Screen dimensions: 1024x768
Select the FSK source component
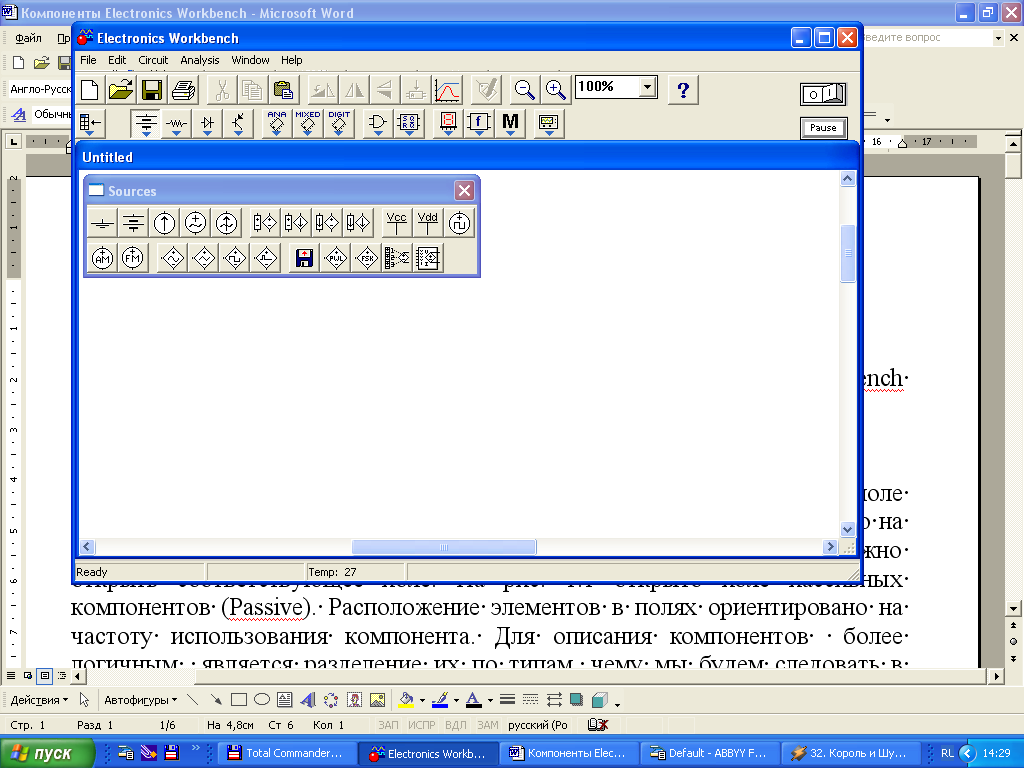click(367, 258)
